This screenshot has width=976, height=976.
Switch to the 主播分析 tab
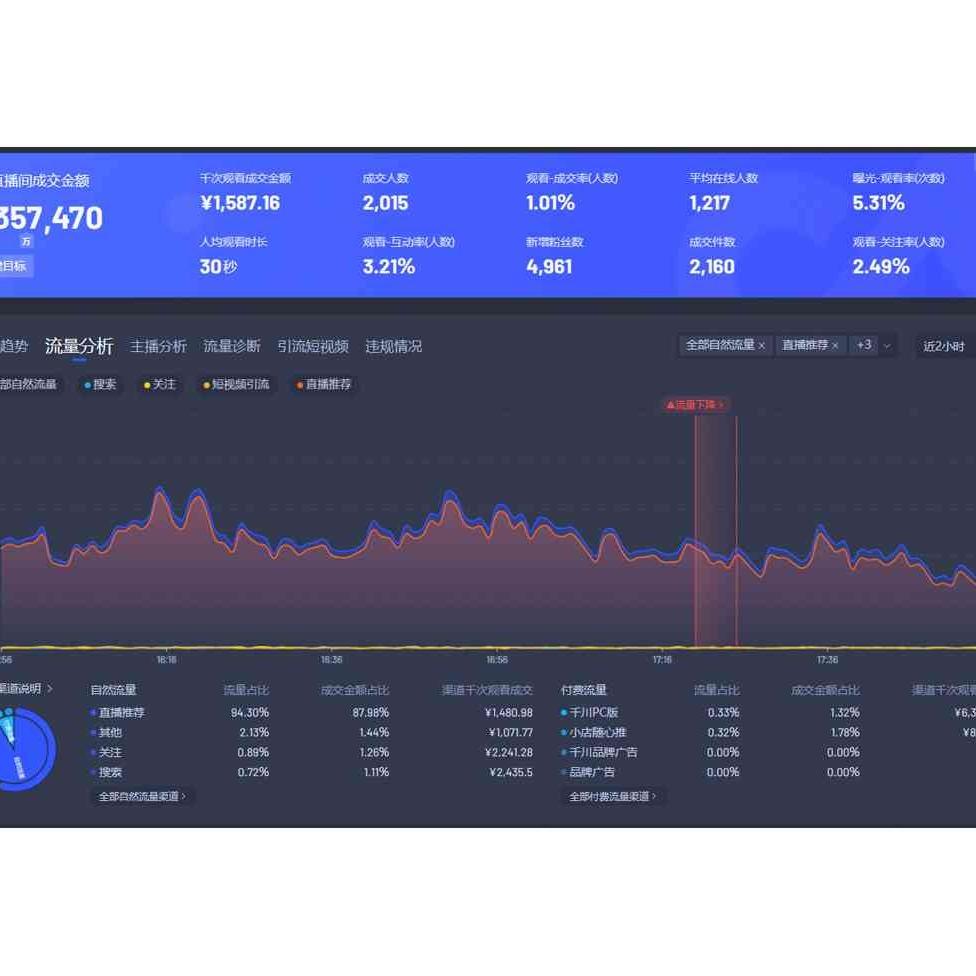coord(158,346)
